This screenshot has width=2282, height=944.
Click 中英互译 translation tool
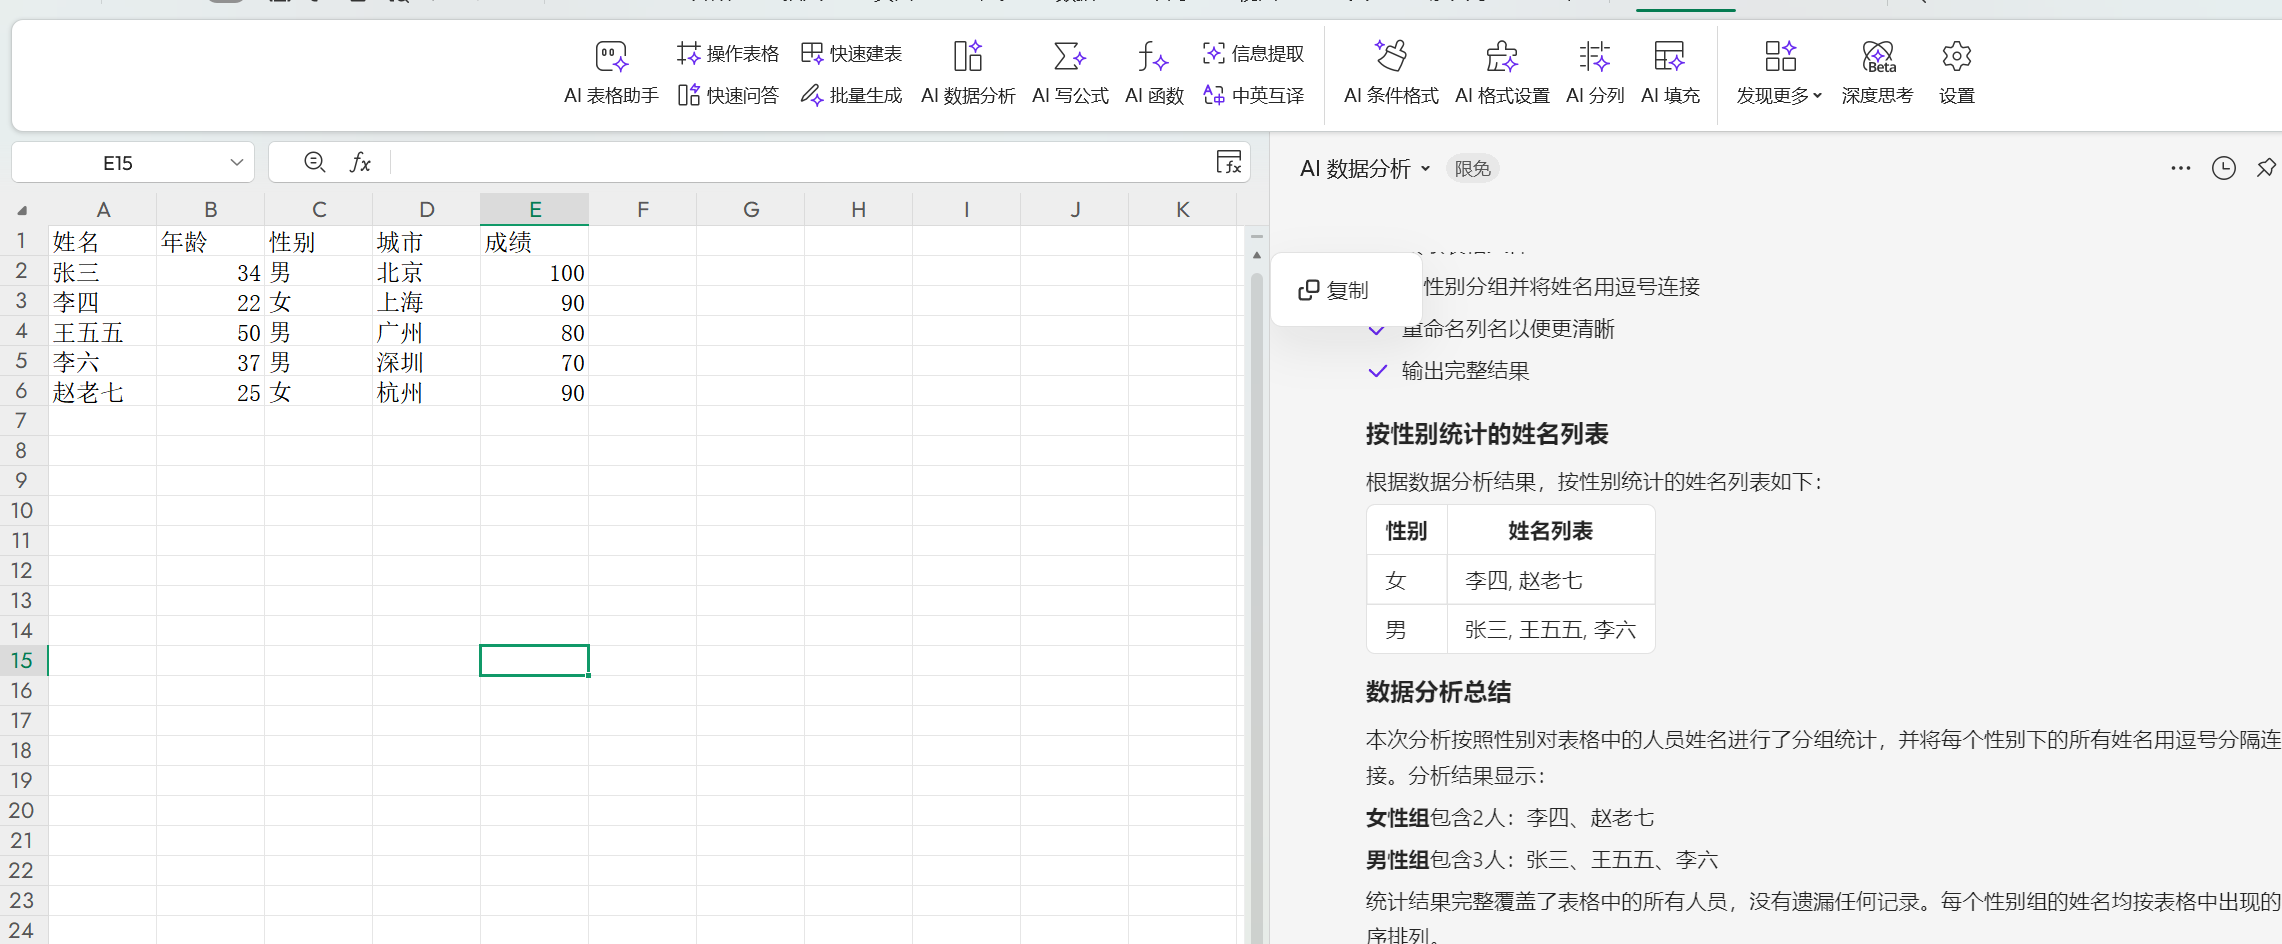[x=1254, y=95]
